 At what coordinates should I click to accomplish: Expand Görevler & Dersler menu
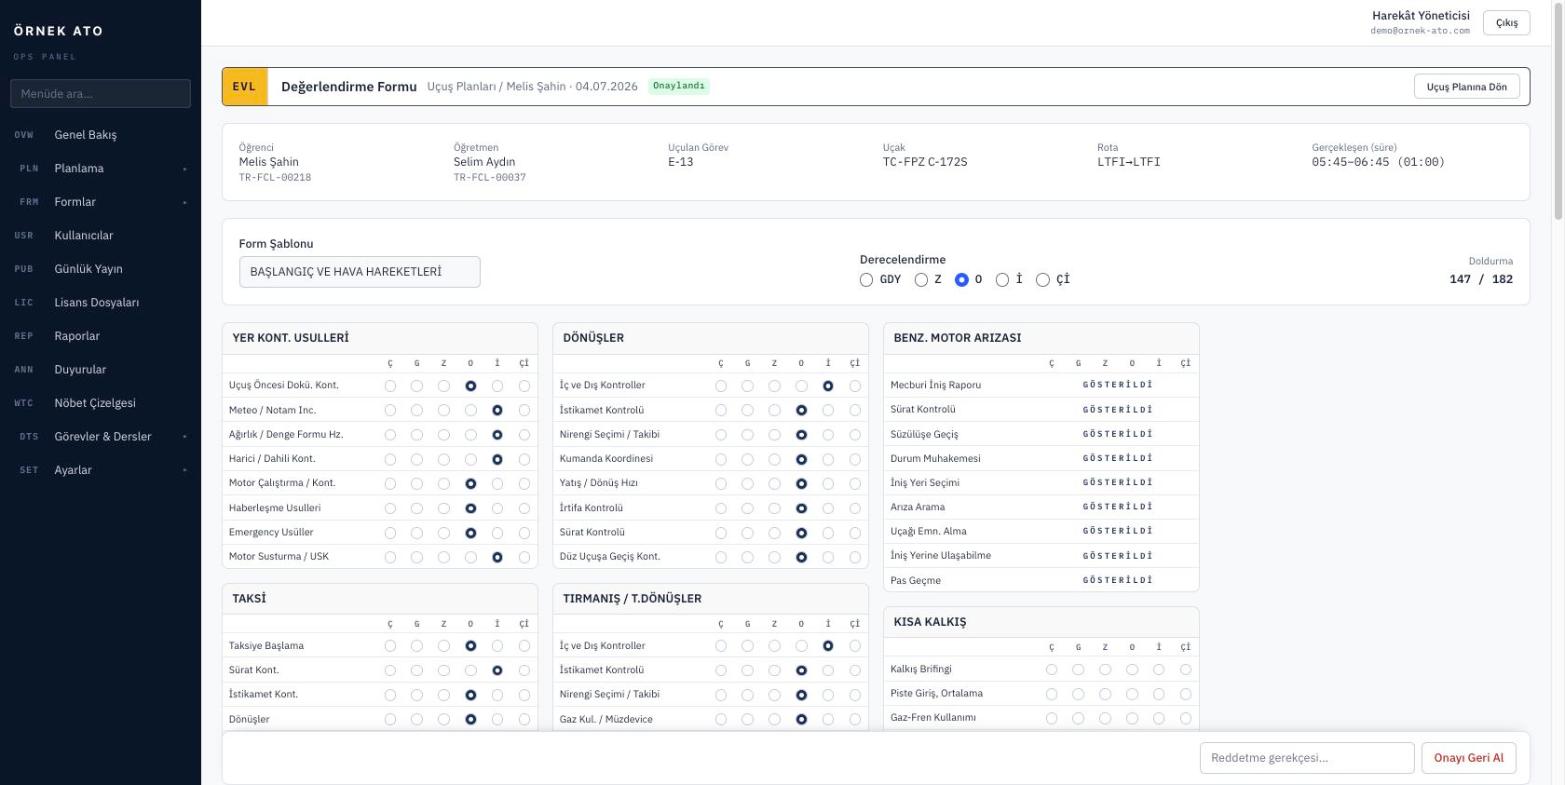coord(100,436)
